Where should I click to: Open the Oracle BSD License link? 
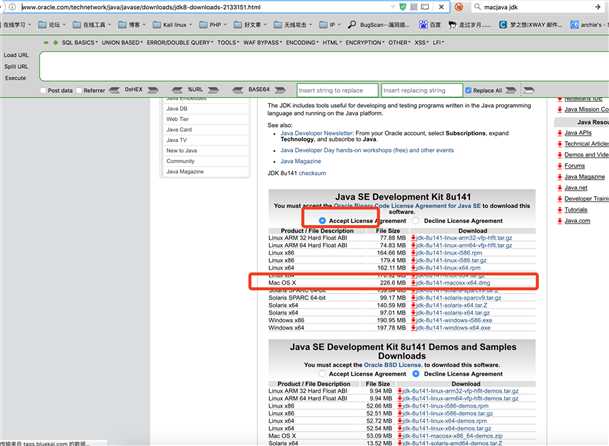[392, 365]
